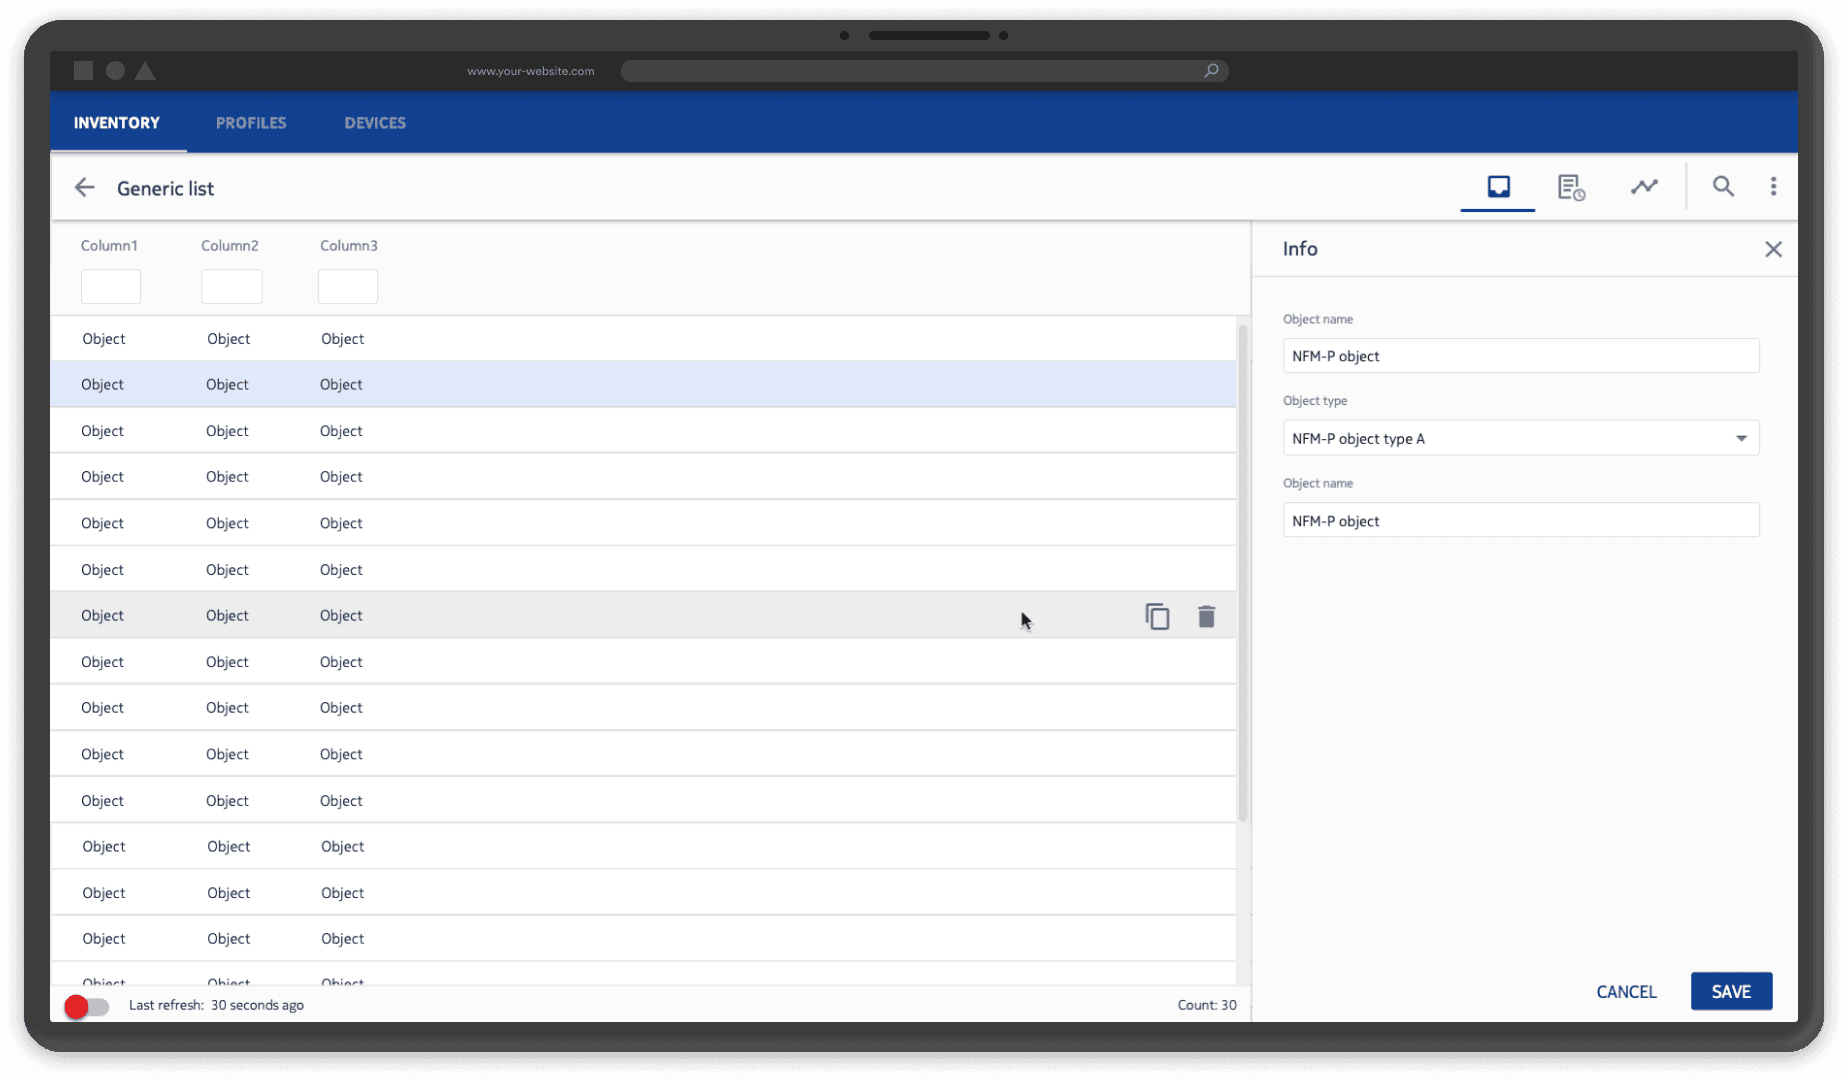Open the NFM-P object type dropdown

[x=1740, y=438]
